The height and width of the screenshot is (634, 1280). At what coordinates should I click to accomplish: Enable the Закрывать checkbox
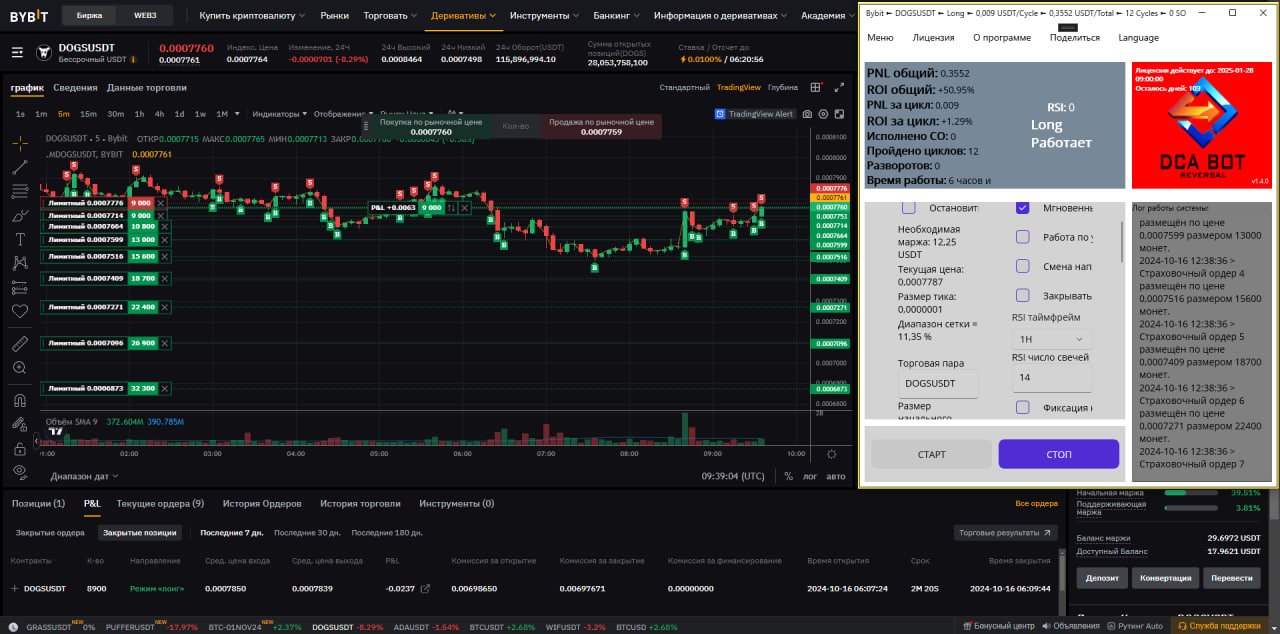point(1023,295)
